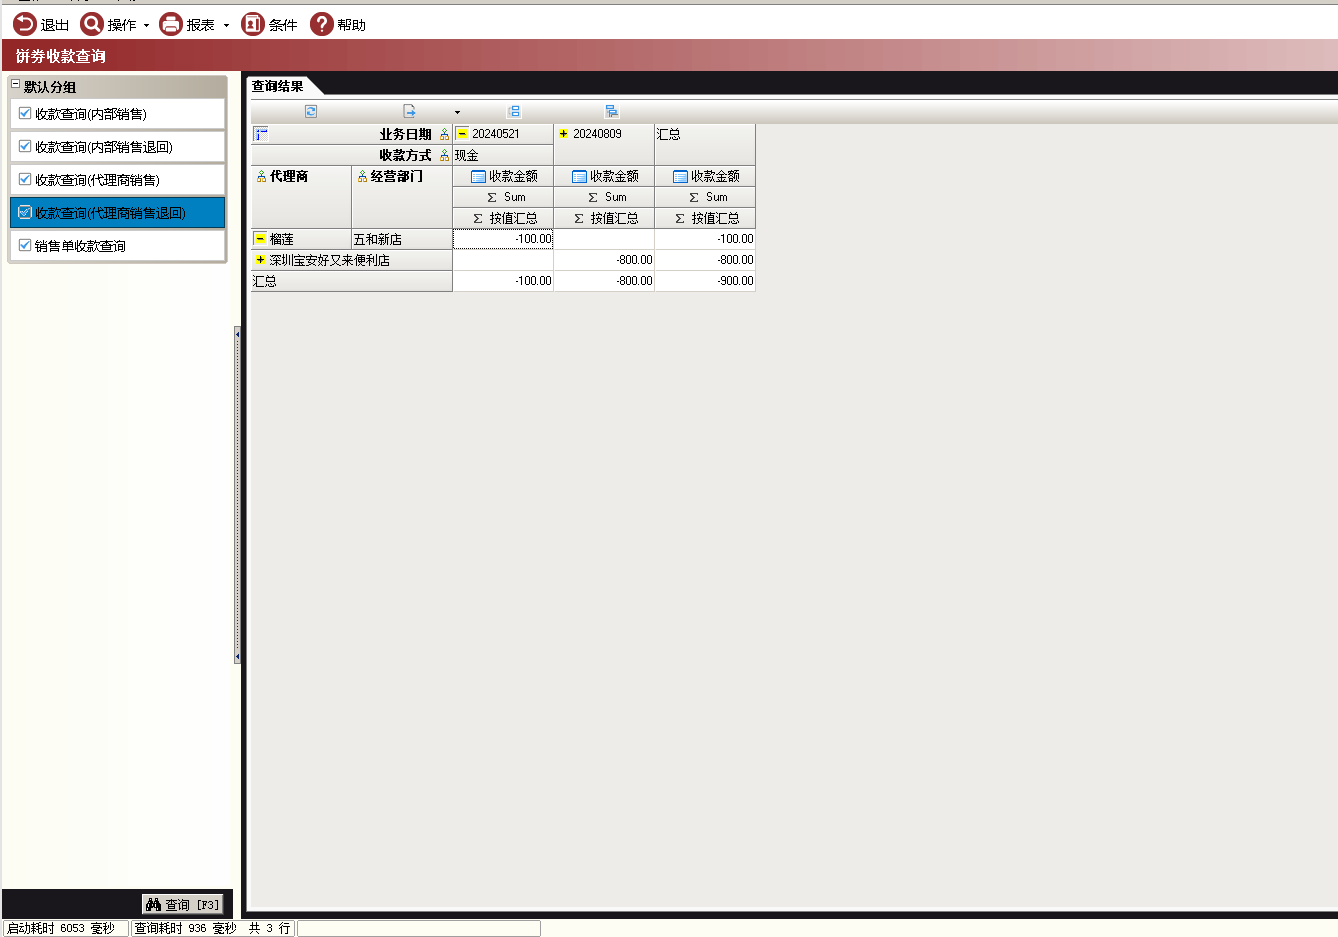Image resolution: width=1338 pixels, height=937 pixels.
Task: Click 按值汇总 sigma under 20240809 column
Action: [x=579, y=219]
